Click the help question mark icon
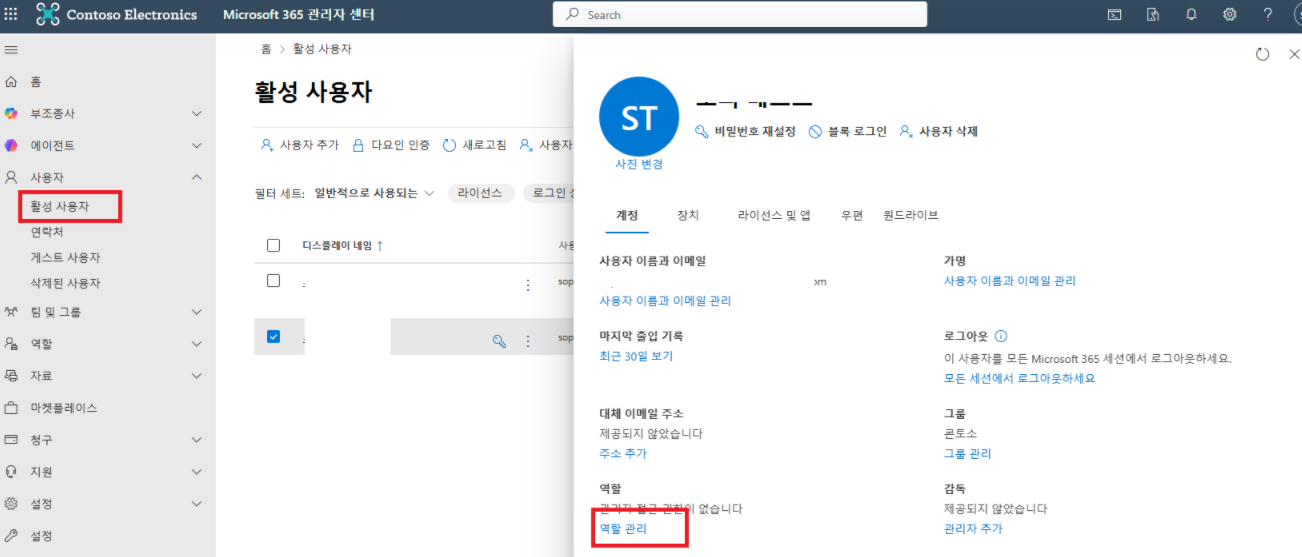1302x557 pixels. [x=1268, y=15]
